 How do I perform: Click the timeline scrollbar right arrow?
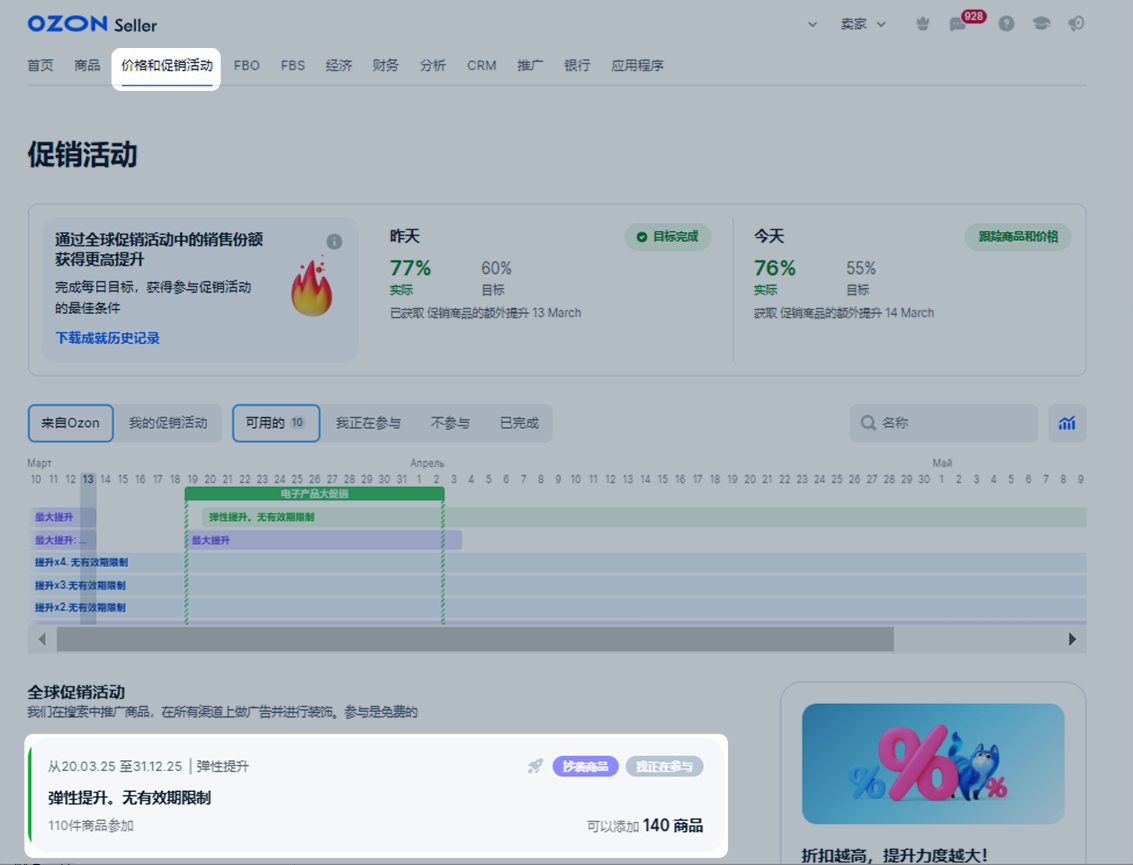coord(1072,639)
